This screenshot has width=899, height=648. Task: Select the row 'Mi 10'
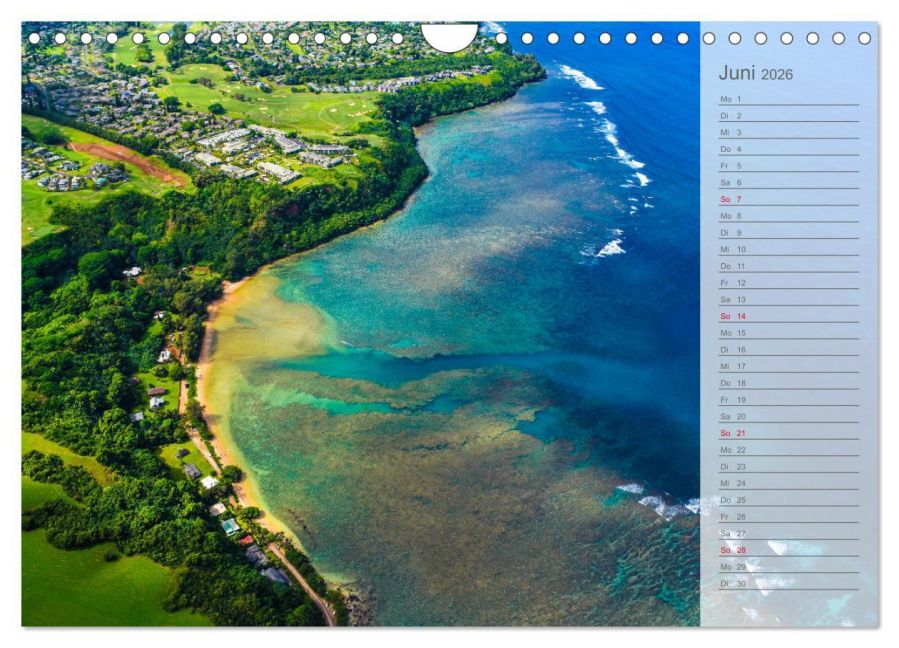pos(789,249)
